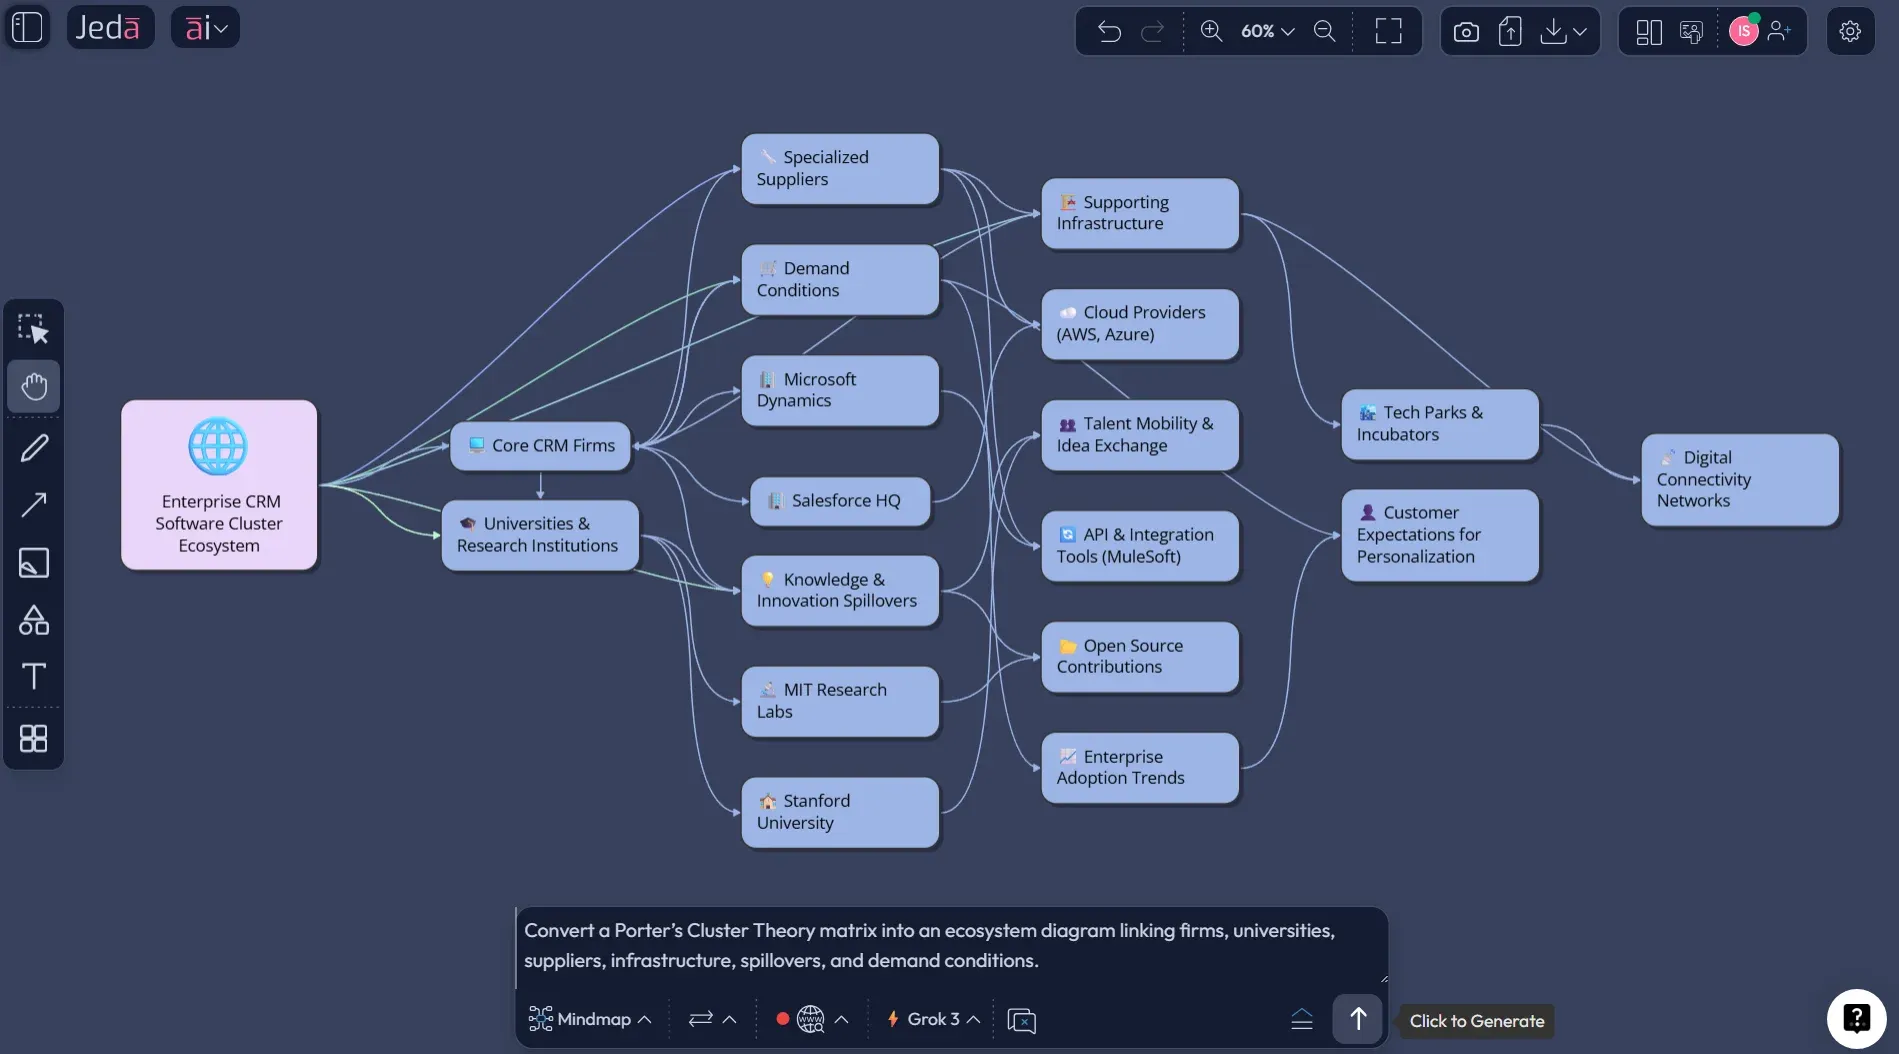Viewport: 1899px width, 1054px height.
Task: Enable the web search globe option
Action: point(810,1018)
